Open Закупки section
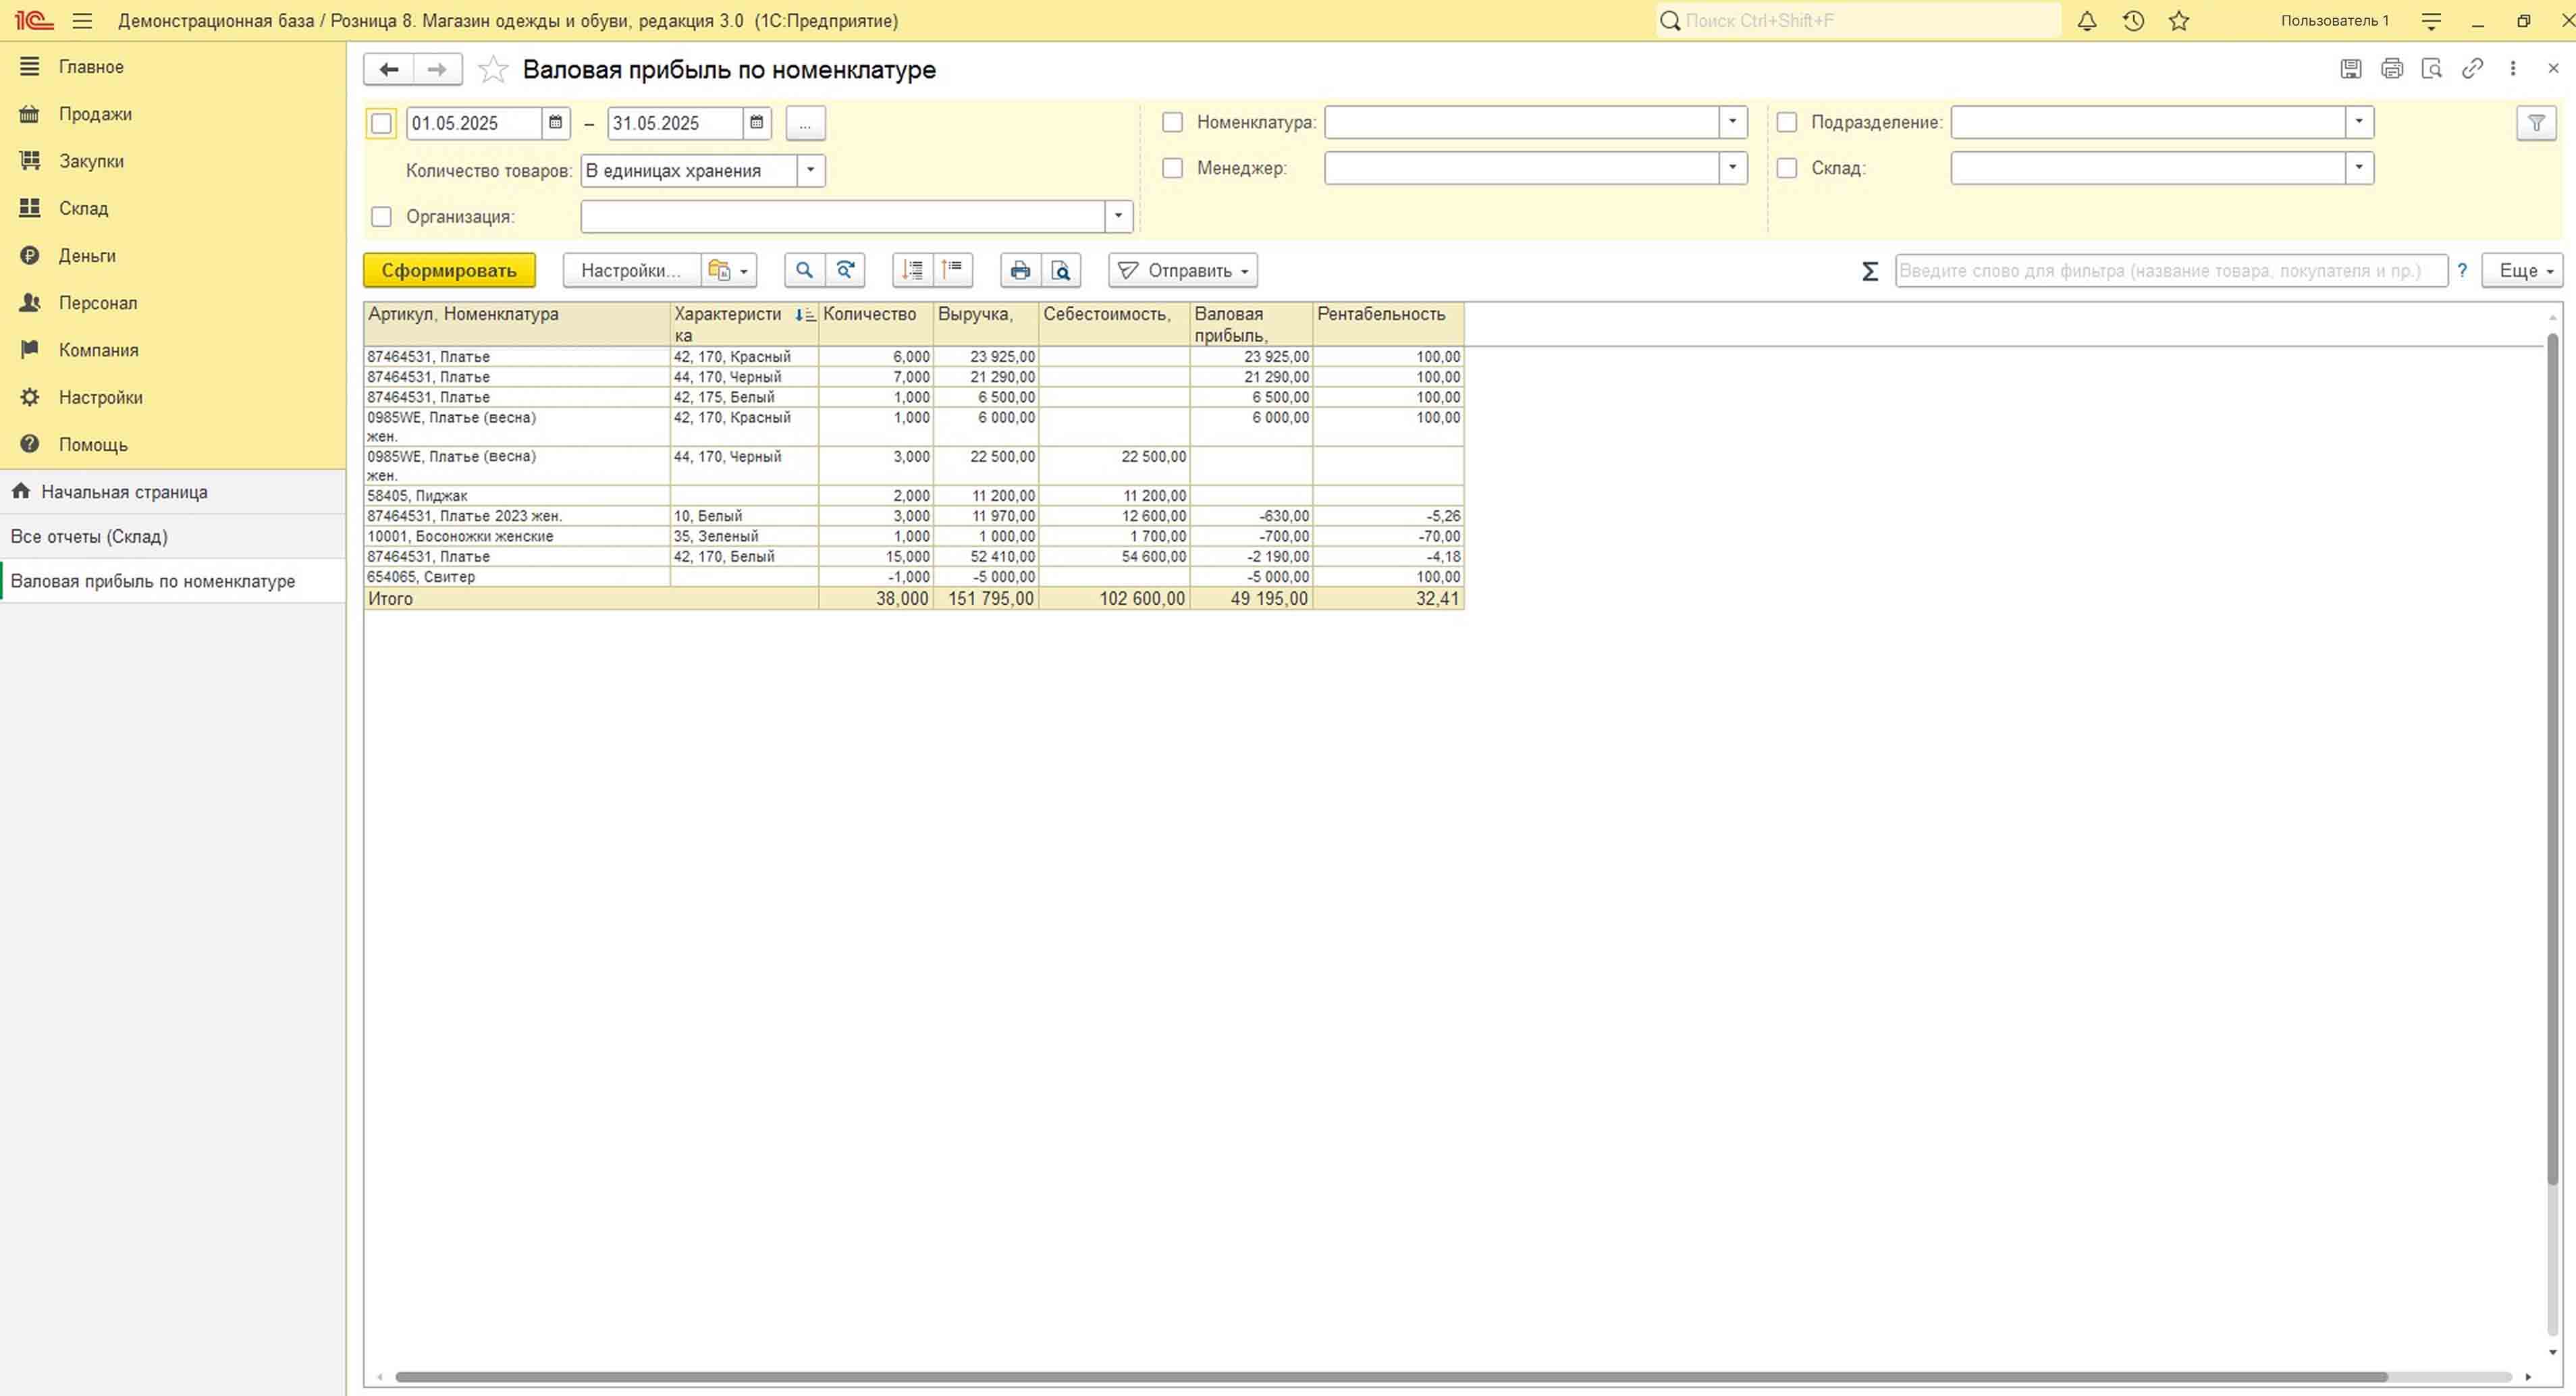This screenshot has width=2576, height=1396. pyautogui.click(x=172, y=161)
